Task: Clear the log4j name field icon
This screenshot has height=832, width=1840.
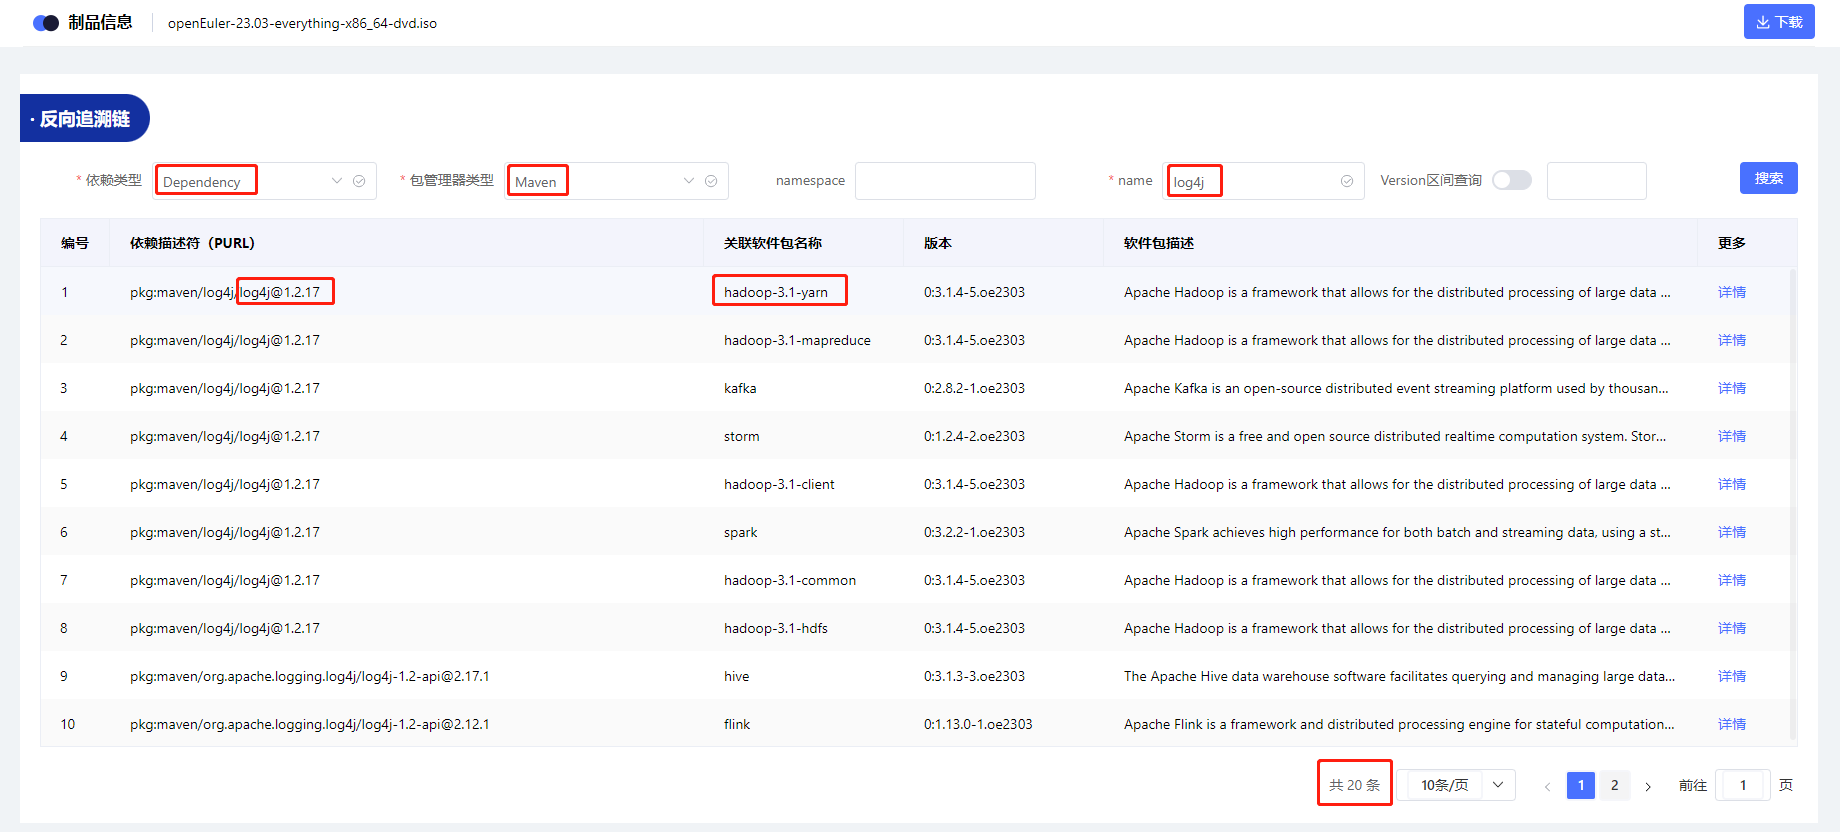Action: (x=1347, y=181)
